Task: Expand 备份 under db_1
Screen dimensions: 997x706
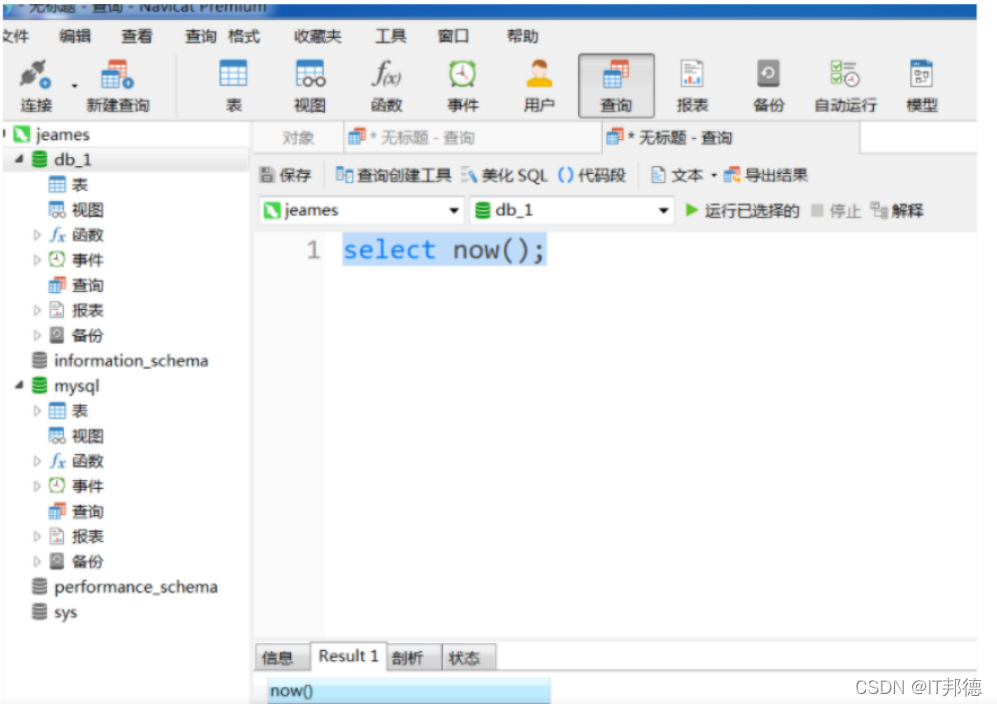Action: click(37, 335)
